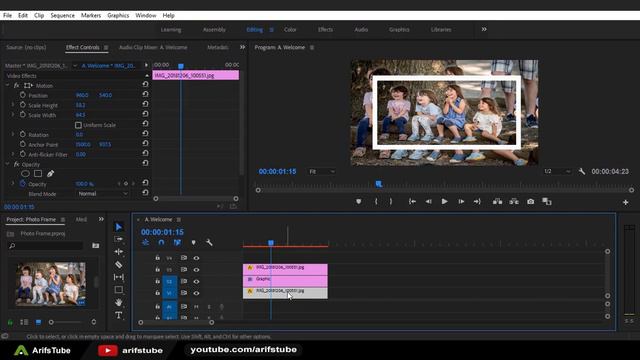Screen dimensions: 640x360
Task: Reset the Rotation parameter
Action: click(145, 134)
